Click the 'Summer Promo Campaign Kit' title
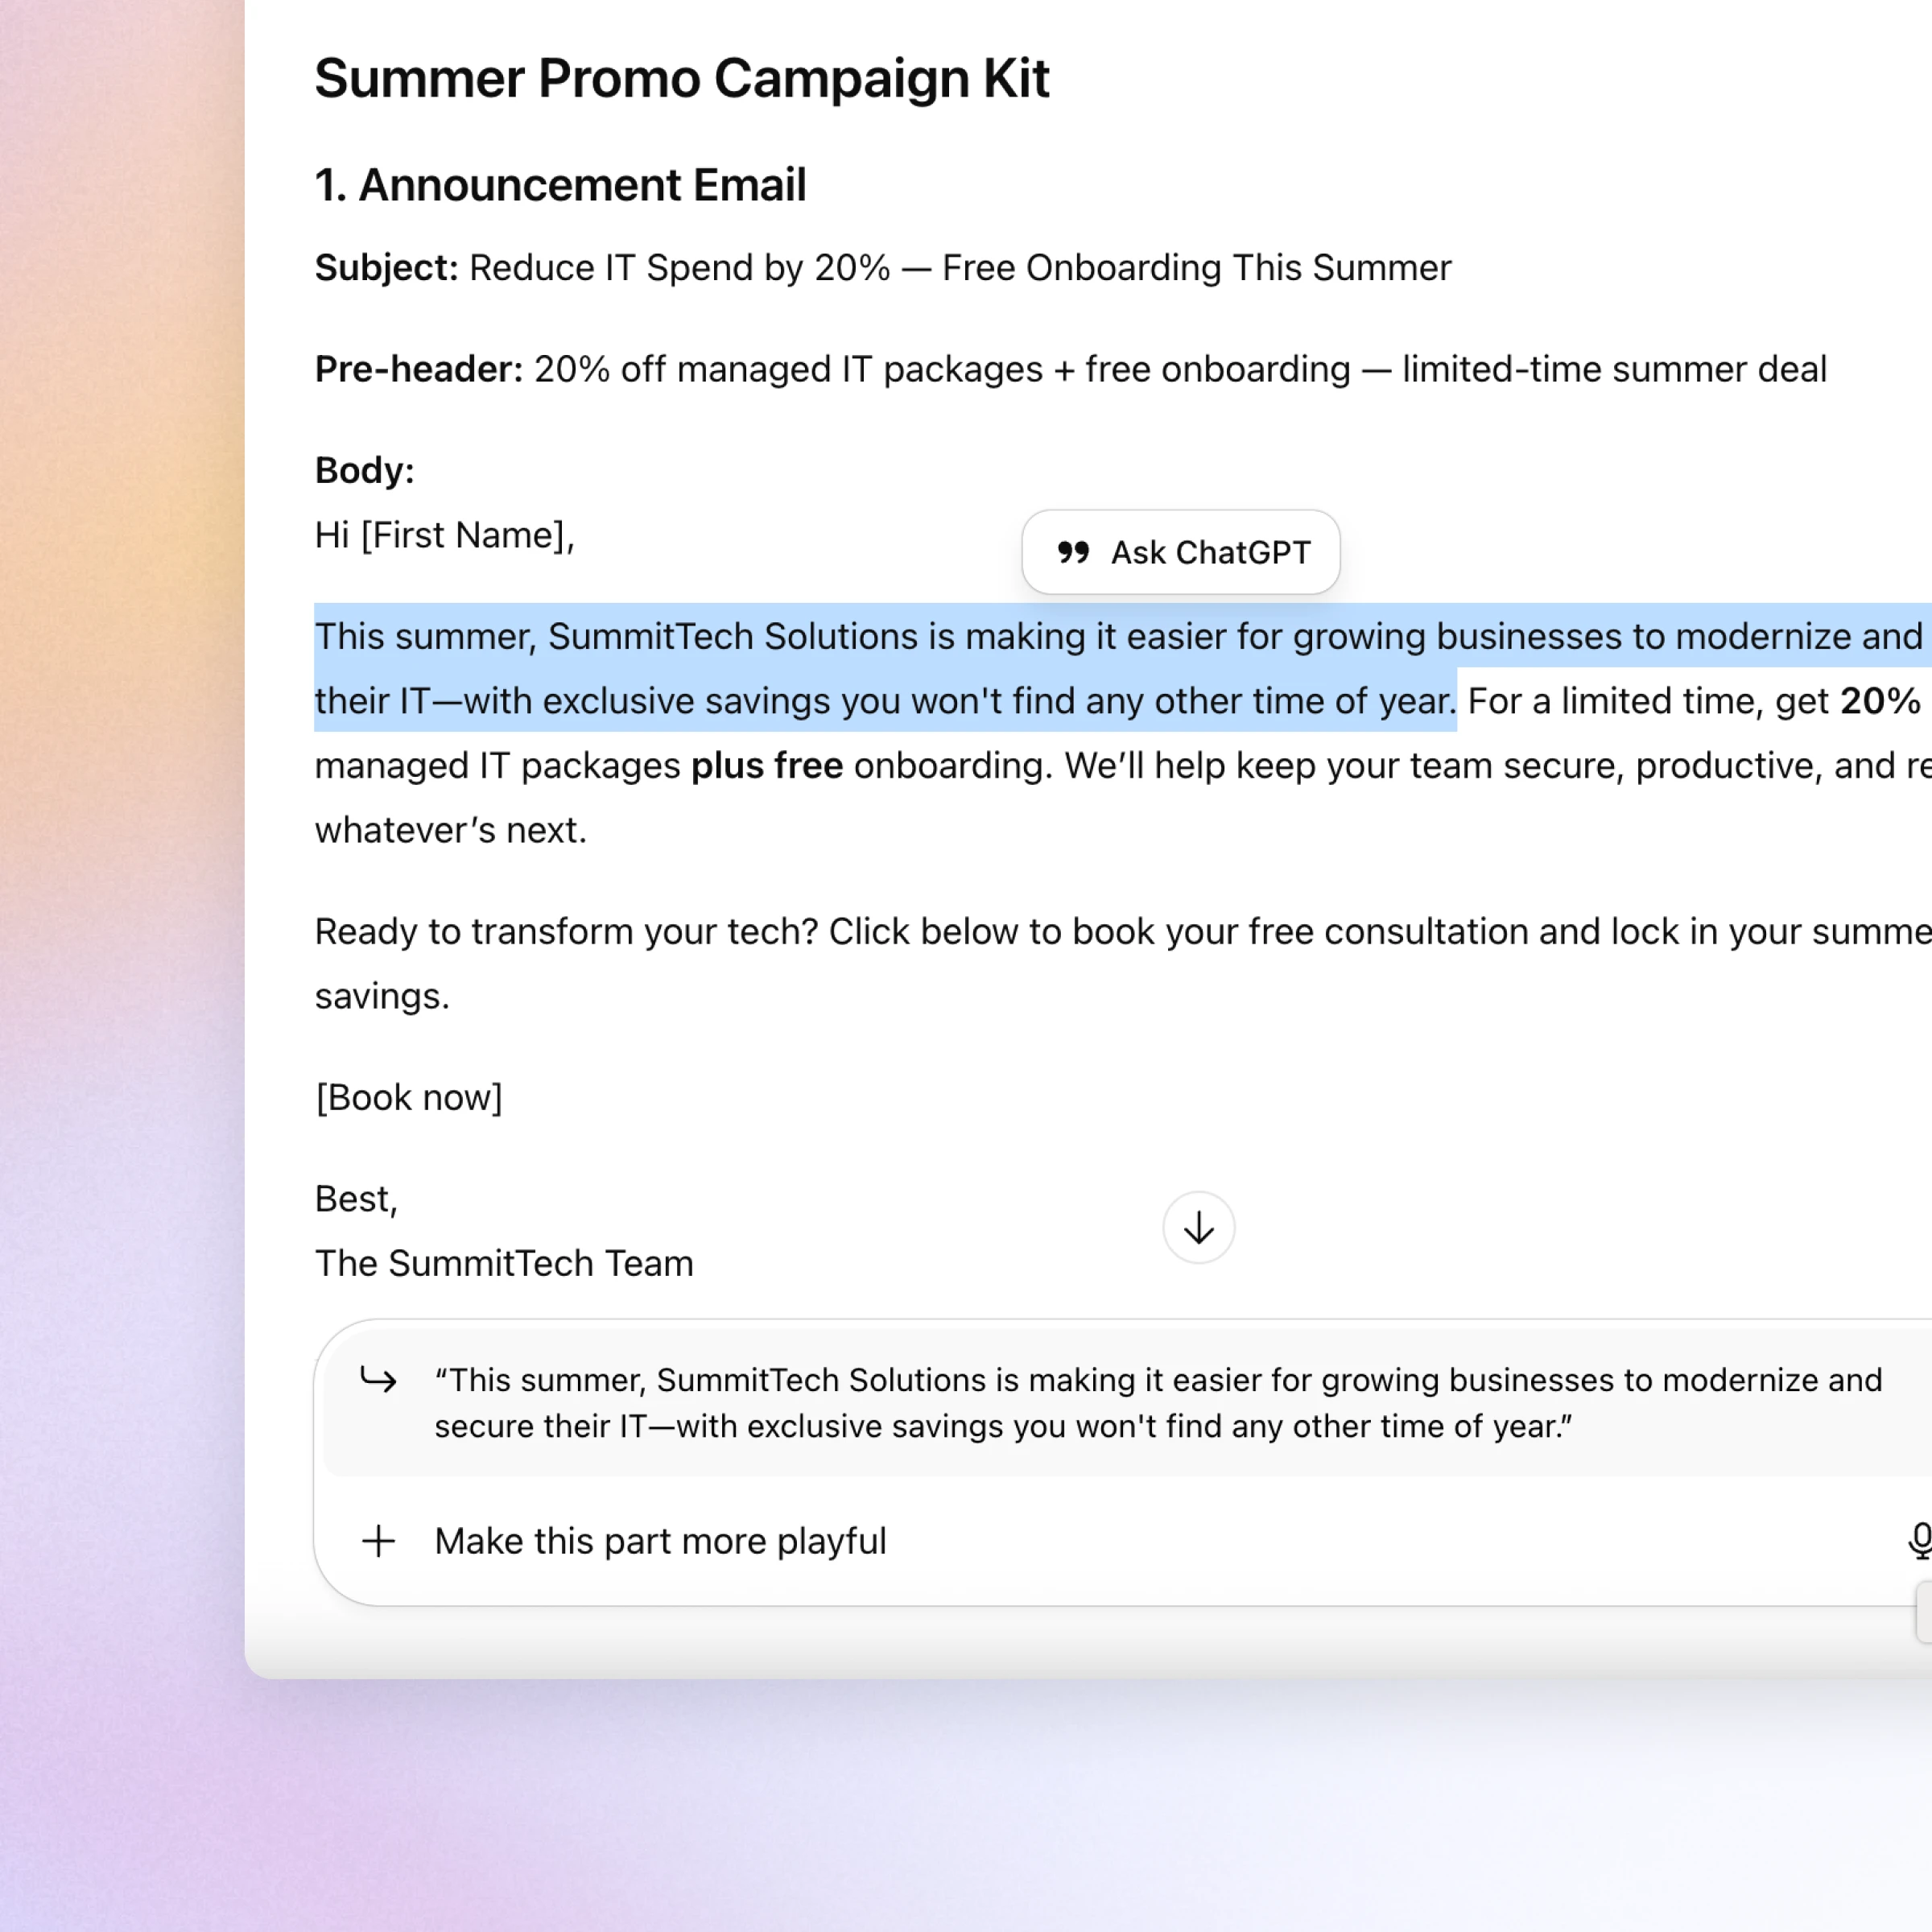This screenshot has width=1932, height=1932. [x=681, y=78]
